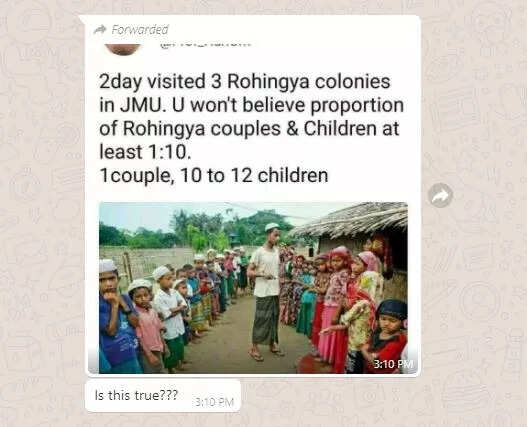Screen dimensions: 527x427
Task: Open the forwarded Rohingya tweet image
Action: (253, 288)
